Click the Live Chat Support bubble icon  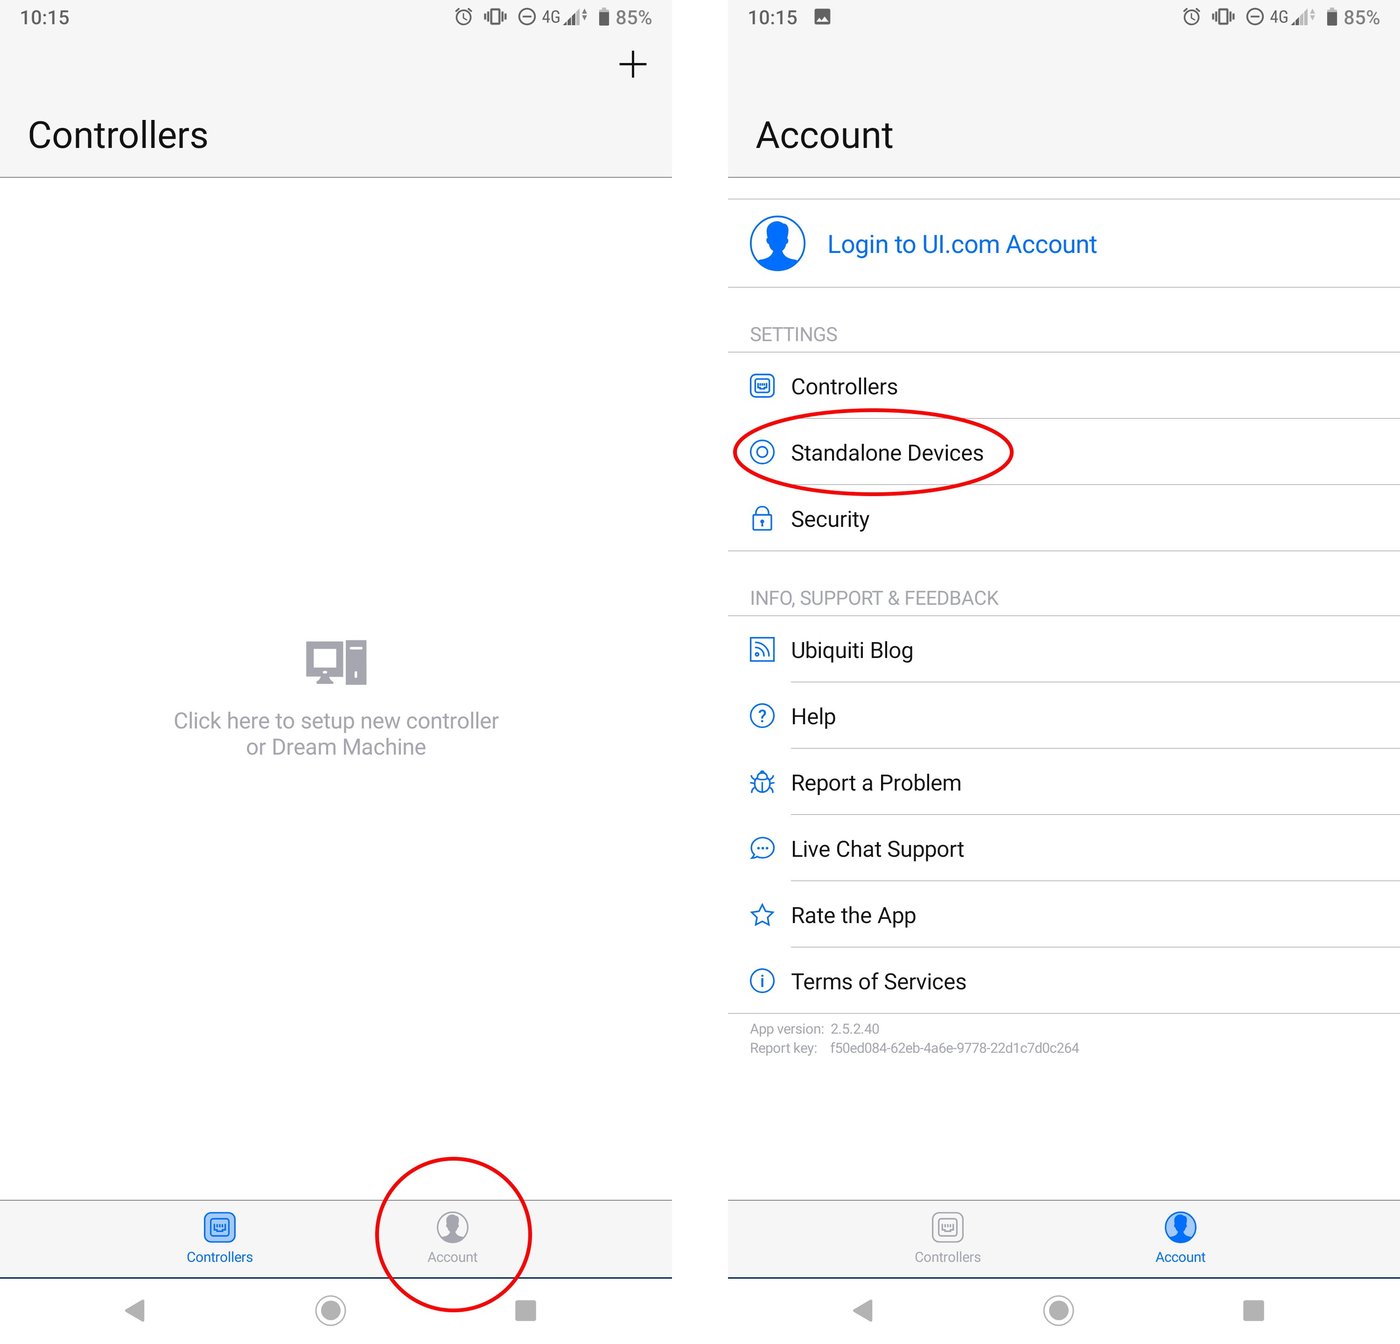click(x=762, y=849)
